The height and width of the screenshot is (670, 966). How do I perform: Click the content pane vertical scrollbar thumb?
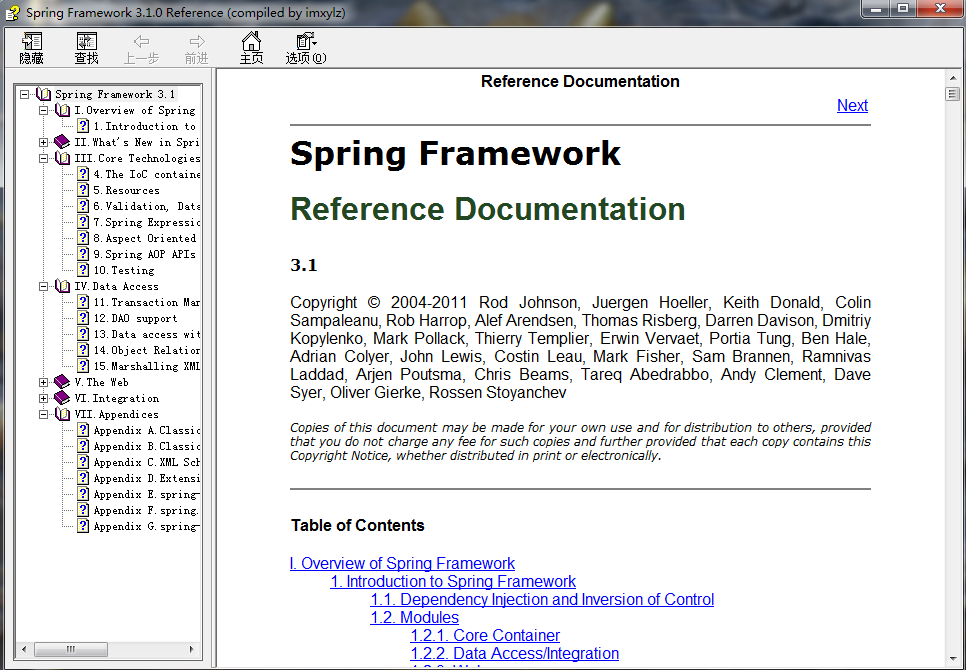952,94
